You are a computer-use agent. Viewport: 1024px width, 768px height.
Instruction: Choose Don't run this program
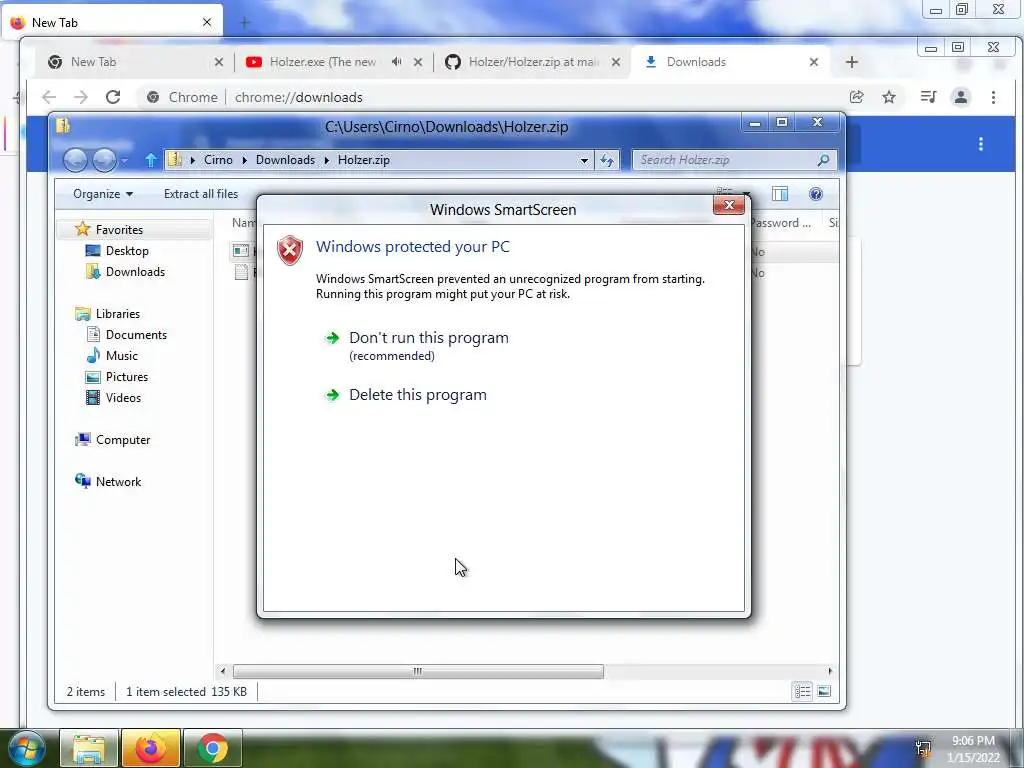(428, 338)
